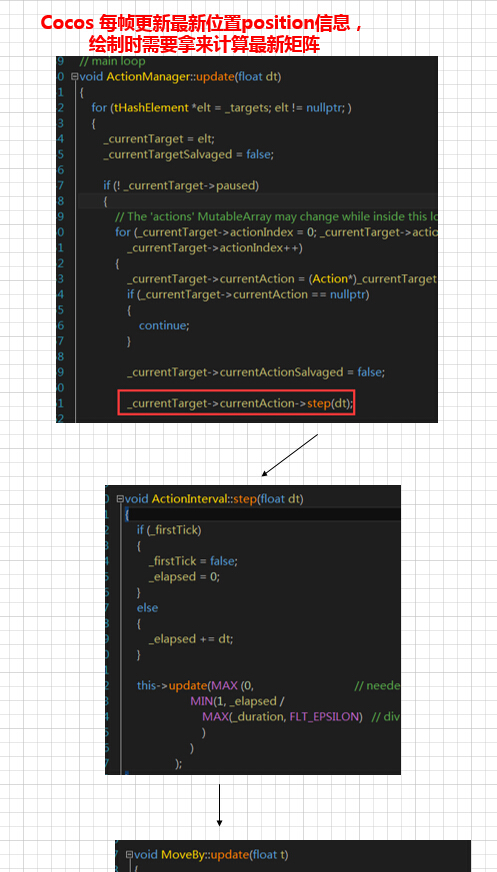Click 'if (_currentTarget->currentAction == nullptr)' line

(x=248, y=294)
